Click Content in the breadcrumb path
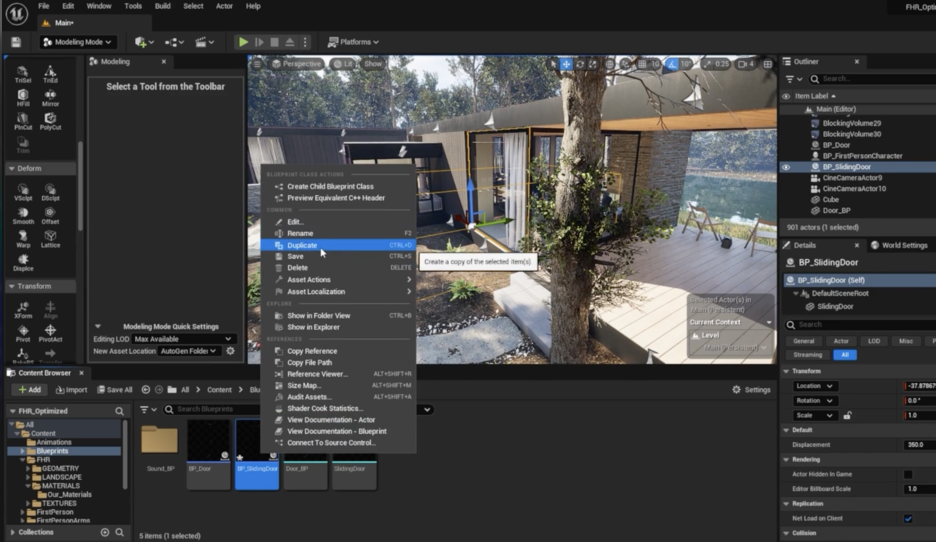This screenshot has height=542, width=936. 219,390
